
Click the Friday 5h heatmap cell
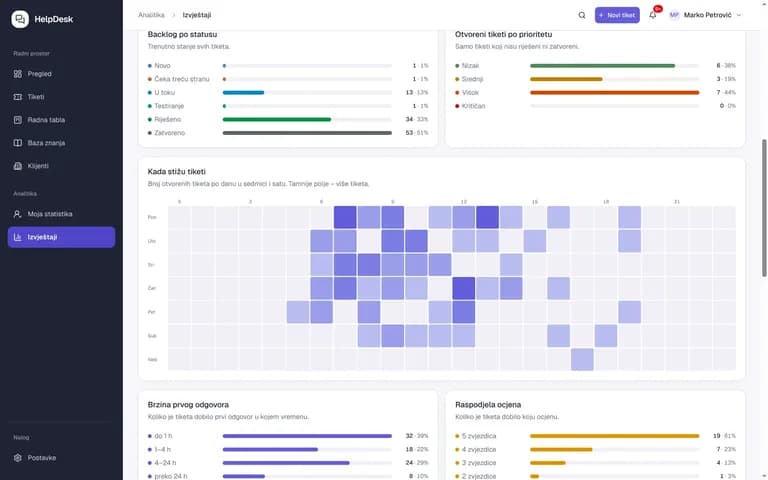tap(298, 312)
